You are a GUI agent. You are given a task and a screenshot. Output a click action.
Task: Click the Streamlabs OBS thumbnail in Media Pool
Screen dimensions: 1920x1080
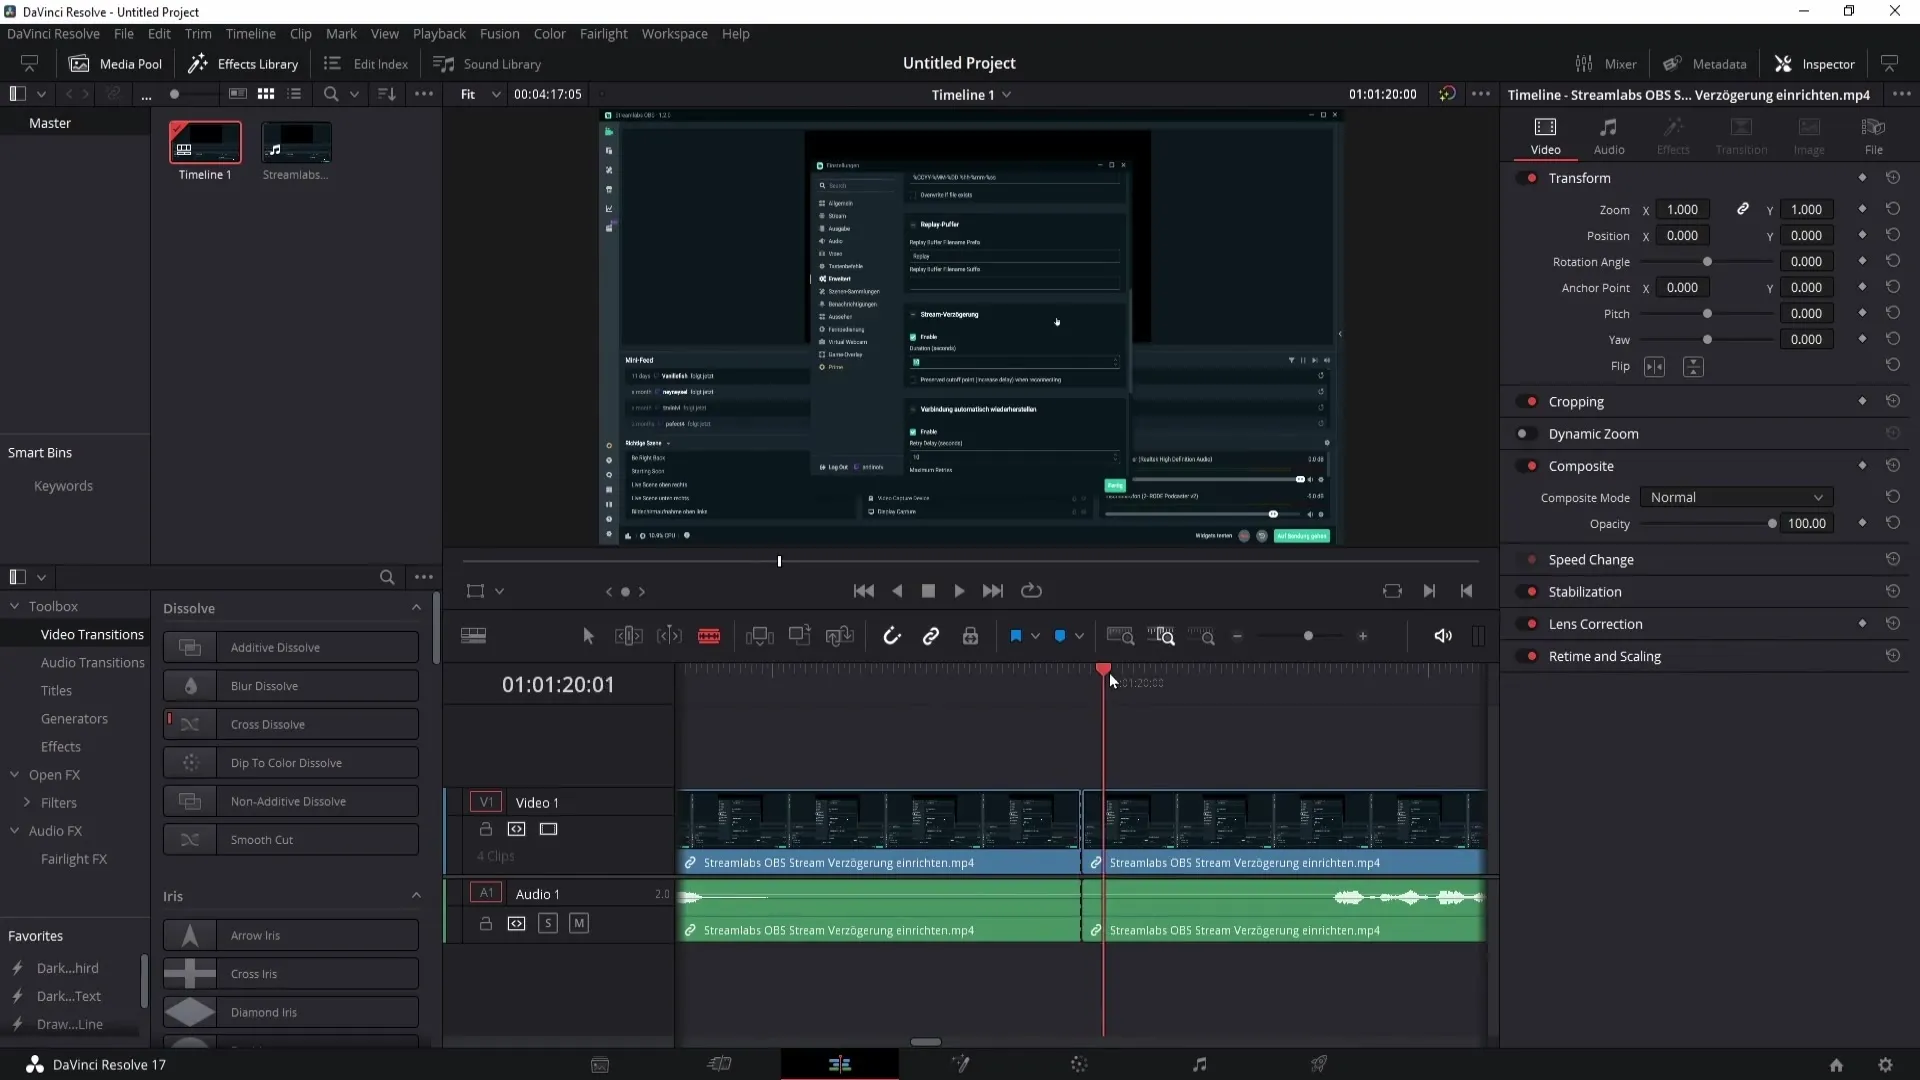coord(295,144)
